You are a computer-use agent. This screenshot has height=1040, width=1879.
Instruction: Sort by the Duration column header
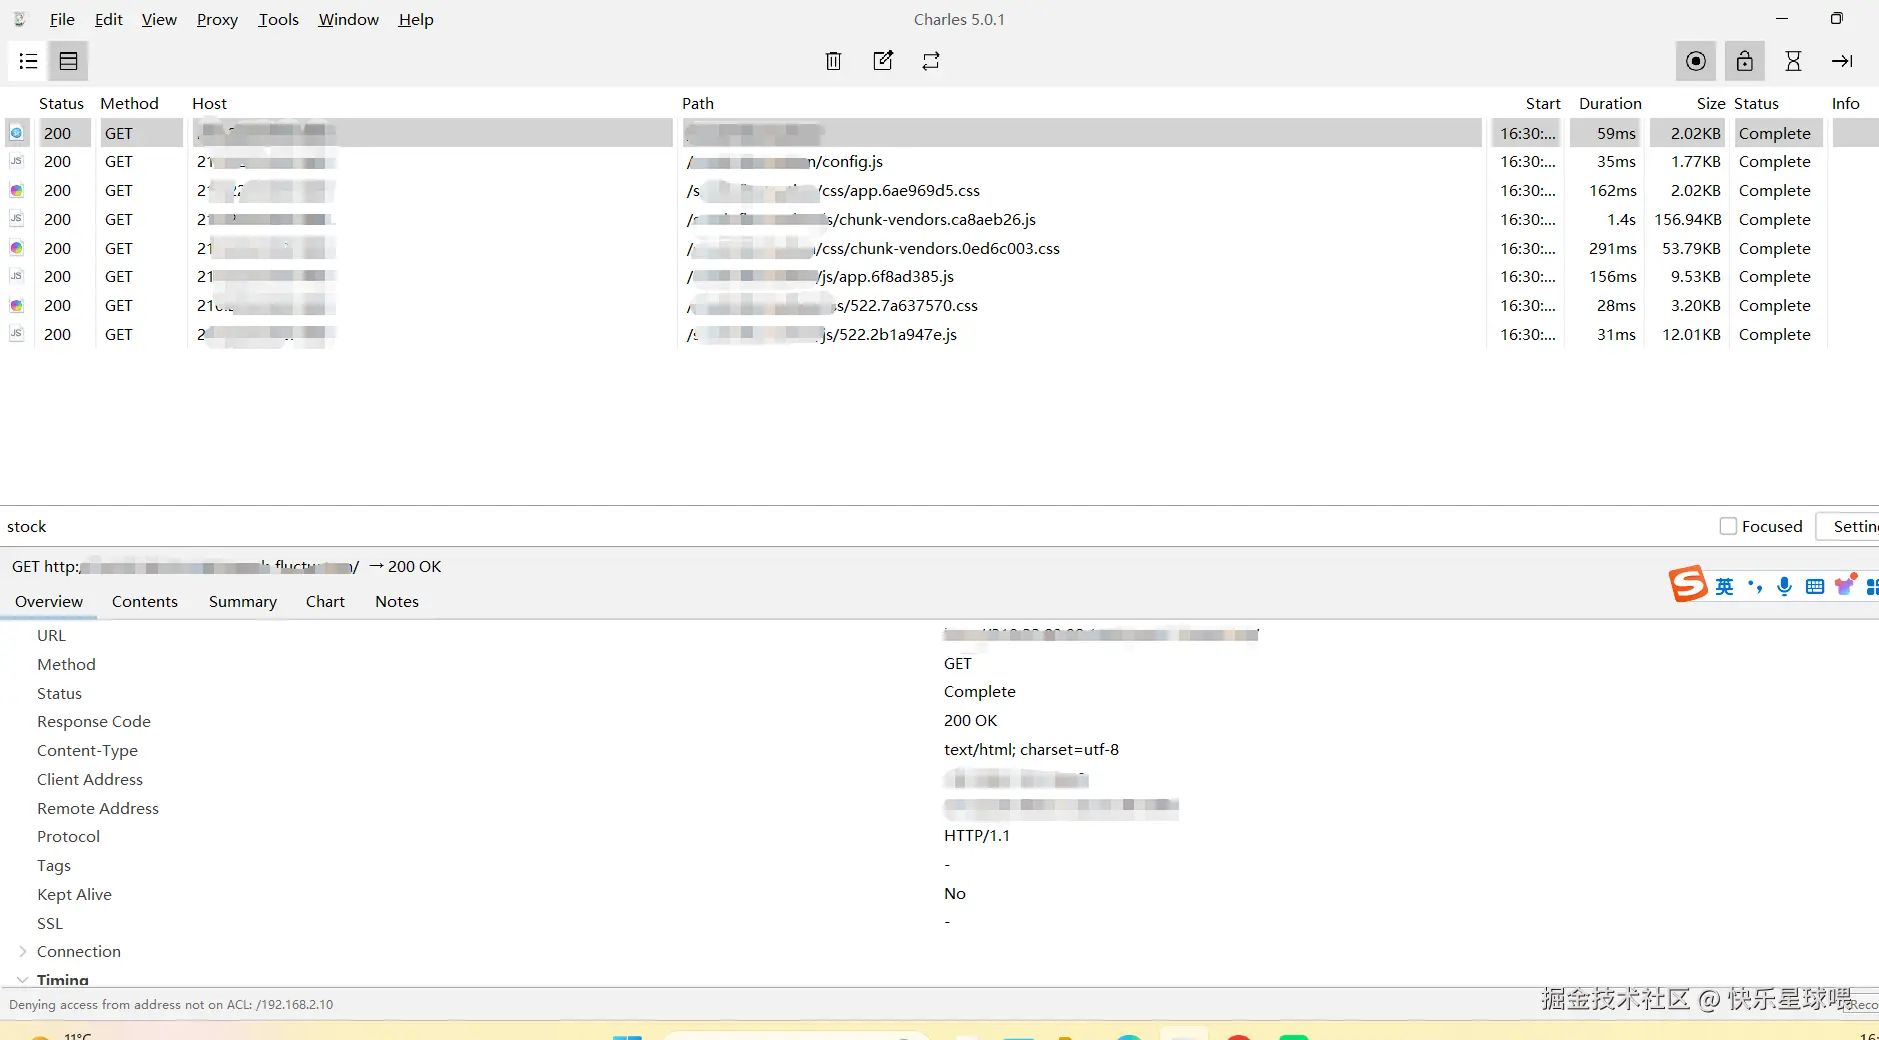tap(1610, 103)
